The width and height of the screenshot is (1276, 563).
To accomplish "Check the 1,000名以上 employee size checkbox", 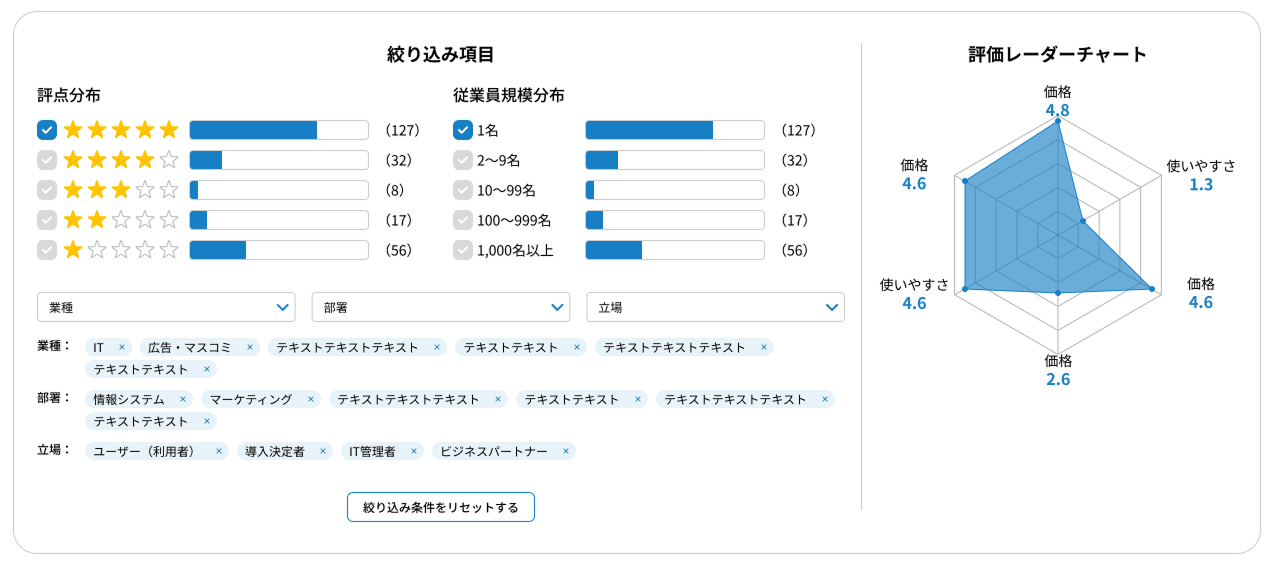I will (462, 250).
